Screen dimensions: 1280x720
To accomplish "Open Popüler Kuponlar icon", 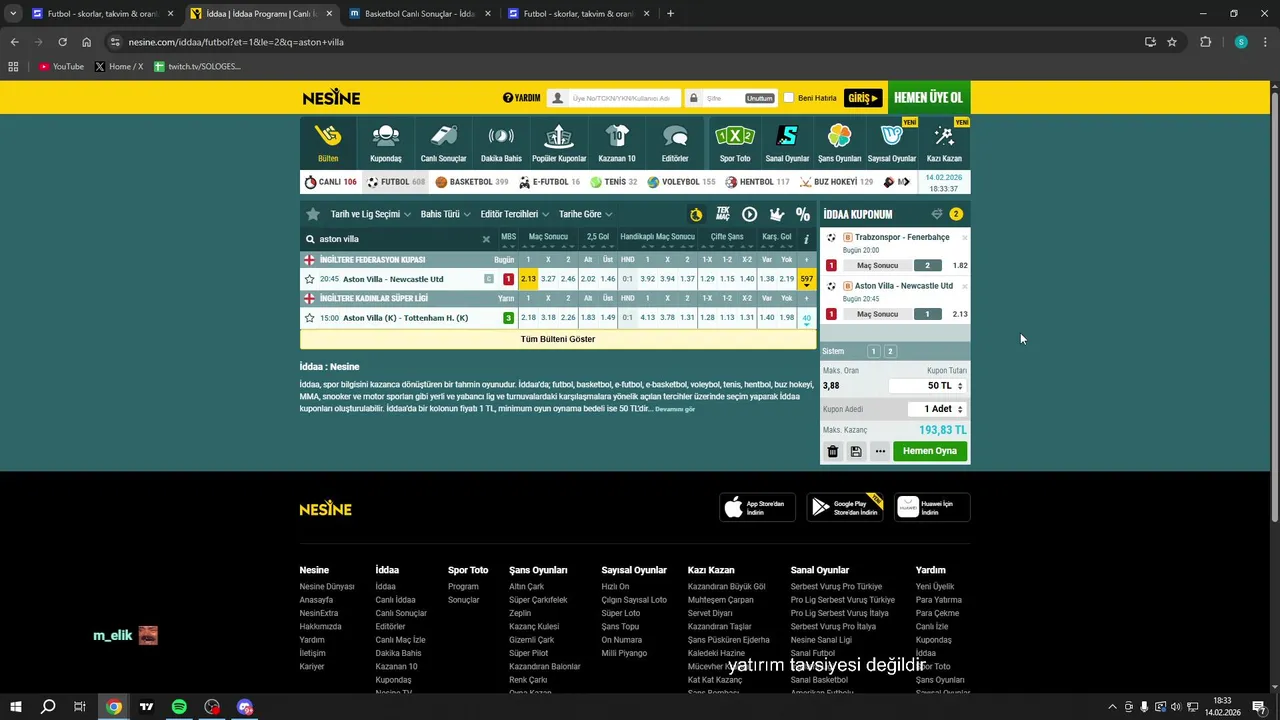I will [559, 135].
